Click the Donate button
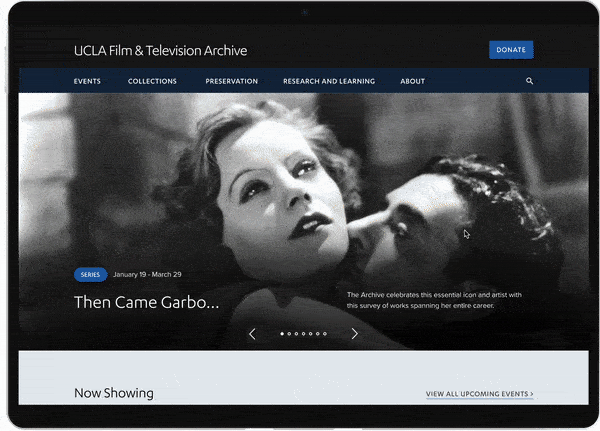 (511, 50)
